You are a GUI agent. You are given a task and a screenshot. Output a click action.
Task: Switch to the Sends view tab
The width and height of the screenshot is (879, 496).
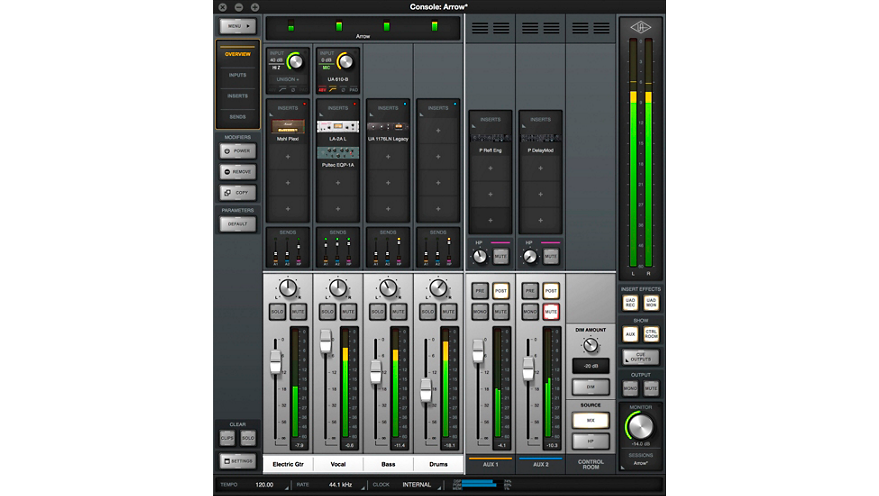coord(238,117)
